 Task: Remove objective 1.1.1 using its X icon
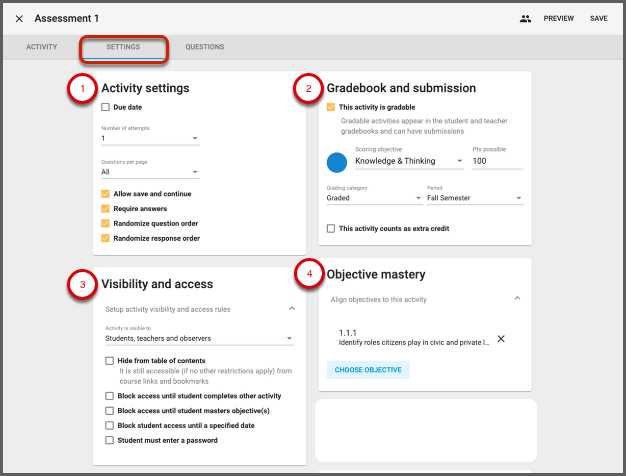pos(501,338)
